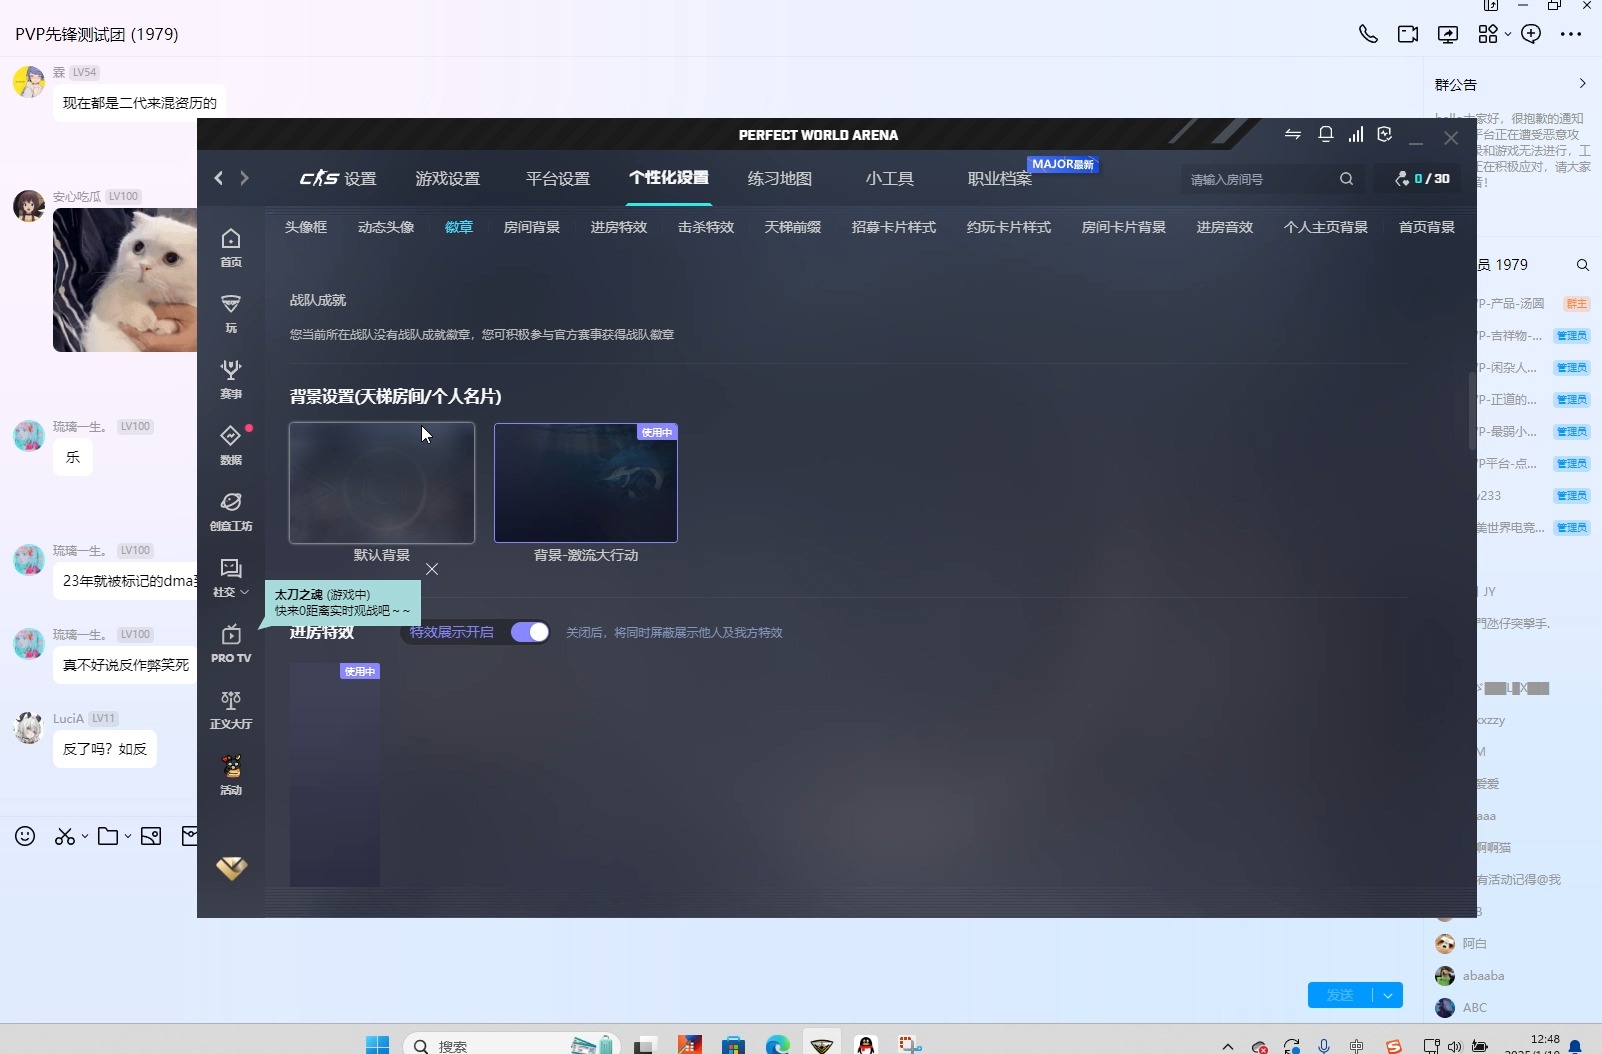Click the screen share icon in QQ header

pos(1448,34)
